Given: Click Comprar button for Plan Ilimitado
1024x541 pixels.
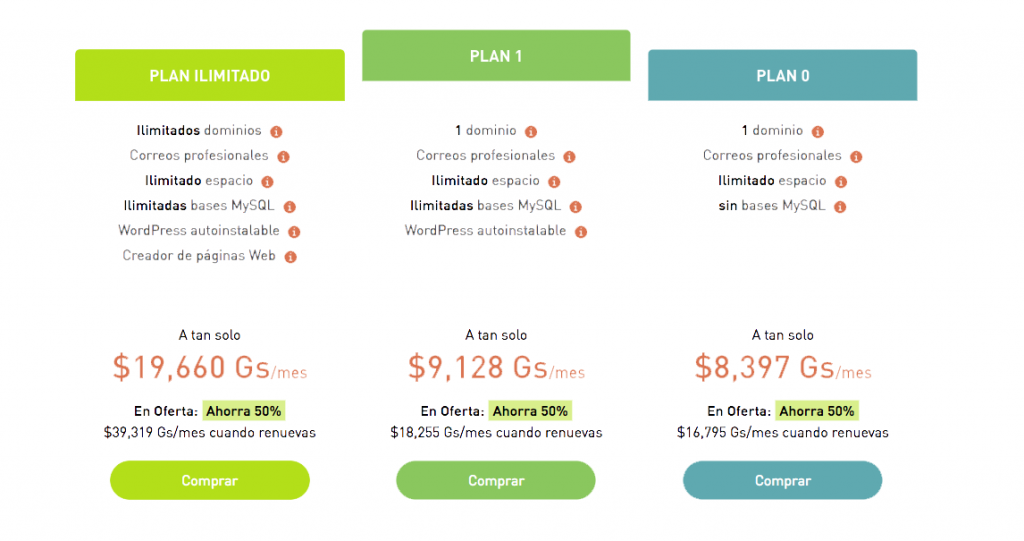Looking at the screenshot, I should click(210, 480).
